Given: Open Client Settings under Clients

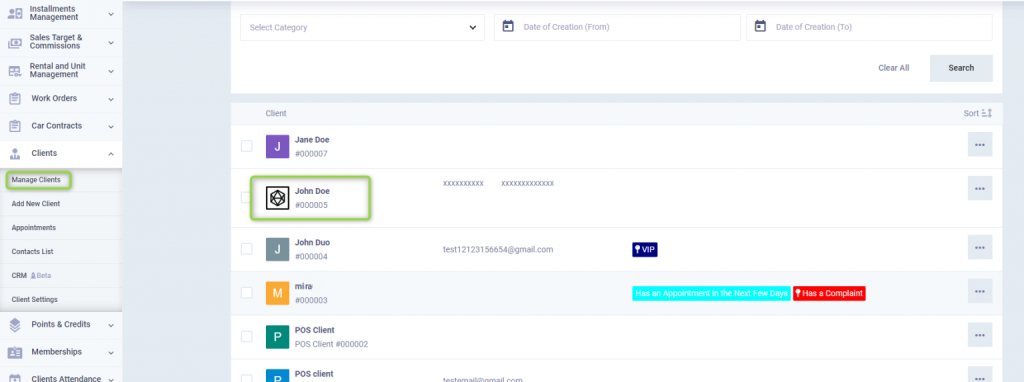Looking at the screenshot, I should [35, 300].
